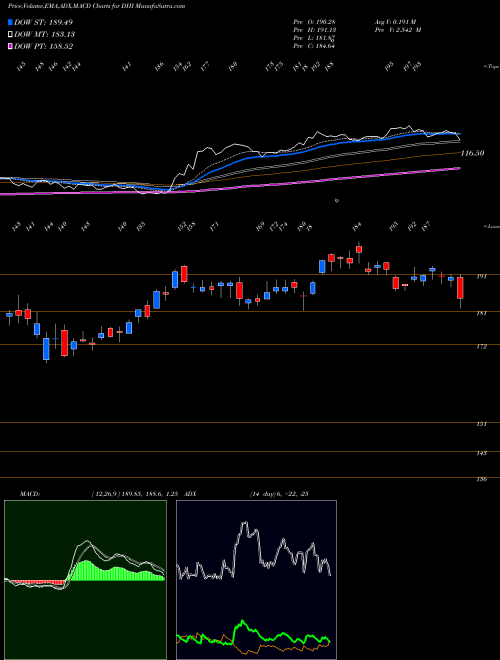Image resolution: width=500 pixels, height=660 pixels.
Task: Click the Avg V: 6.191 M value
Action: pyautogui.click(x=395, y=21)
